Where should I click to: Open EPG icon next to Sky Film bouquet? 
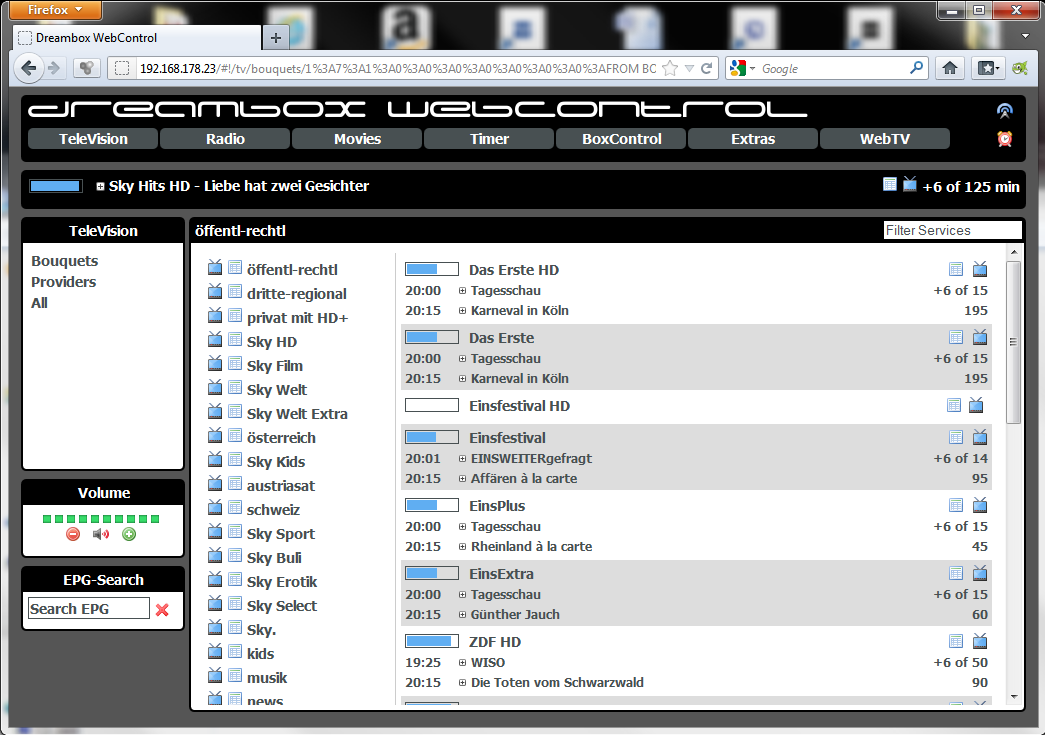pyautogui.click(x=235, y=363)
